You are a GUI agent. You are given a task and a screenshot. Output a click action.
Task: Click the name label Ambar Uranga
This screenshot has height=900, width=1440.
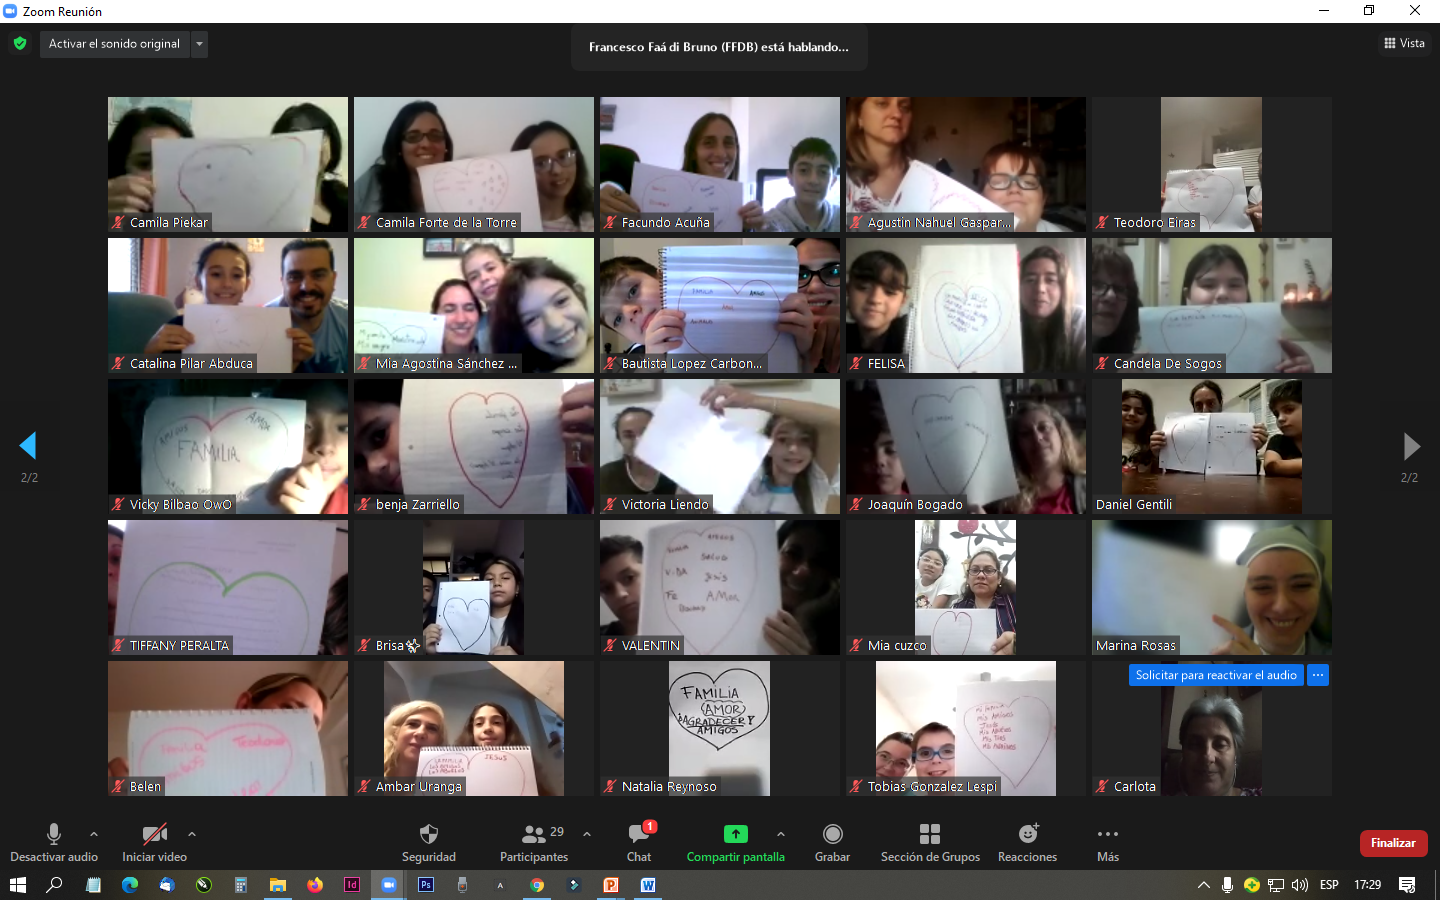[x=419, y=787]
